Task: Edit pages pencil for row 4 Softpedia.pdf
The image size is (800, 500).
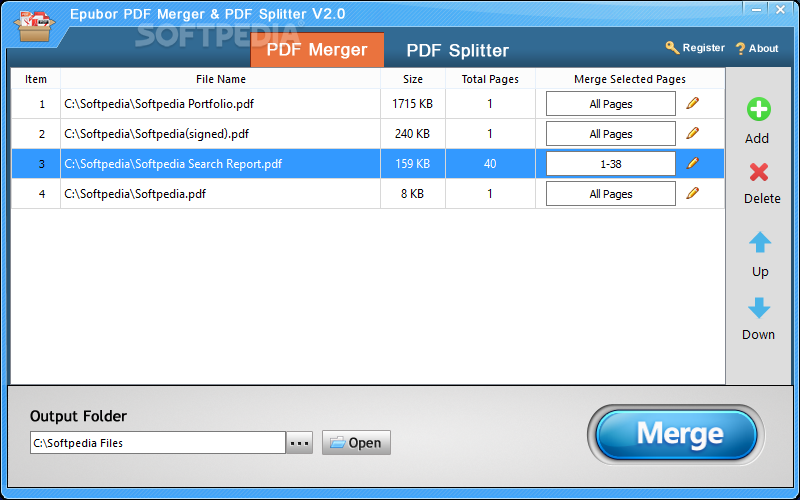Action: [692, 193]
